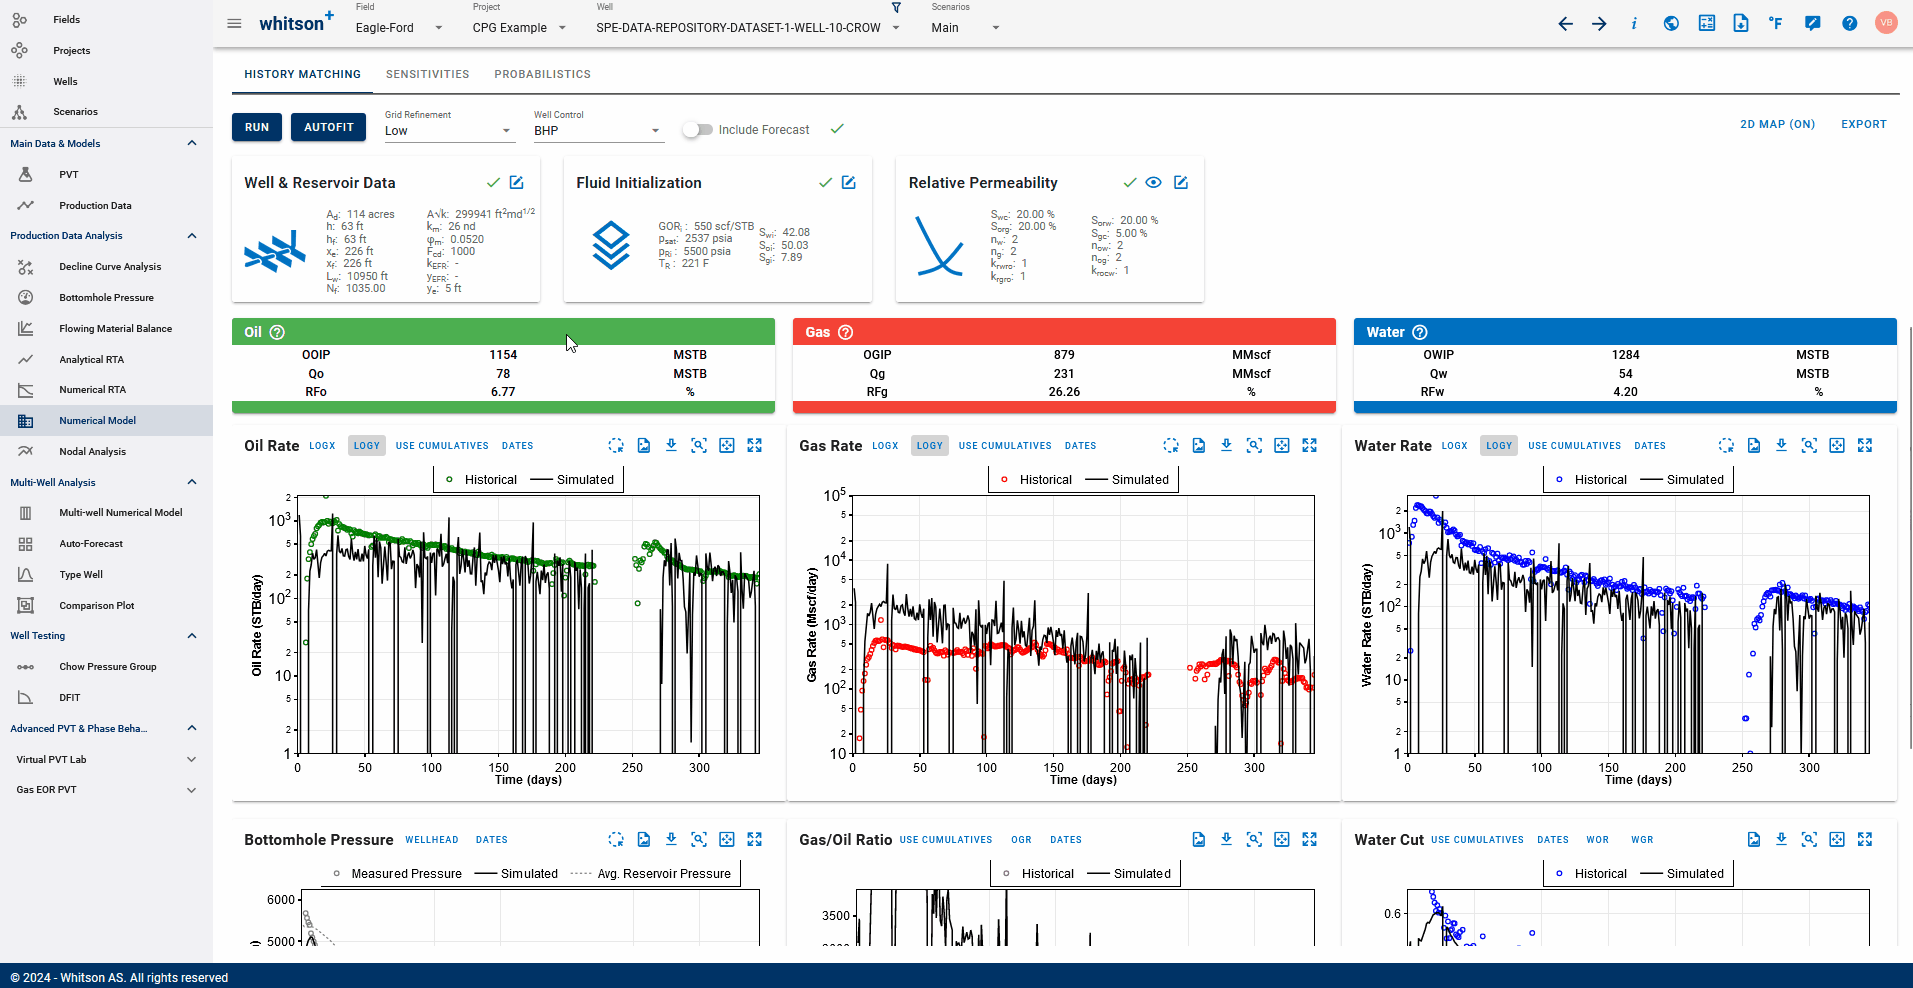Collapse Main Data & Models section
This screenshot has width=1913, height=988.
[x=192, y=144]
